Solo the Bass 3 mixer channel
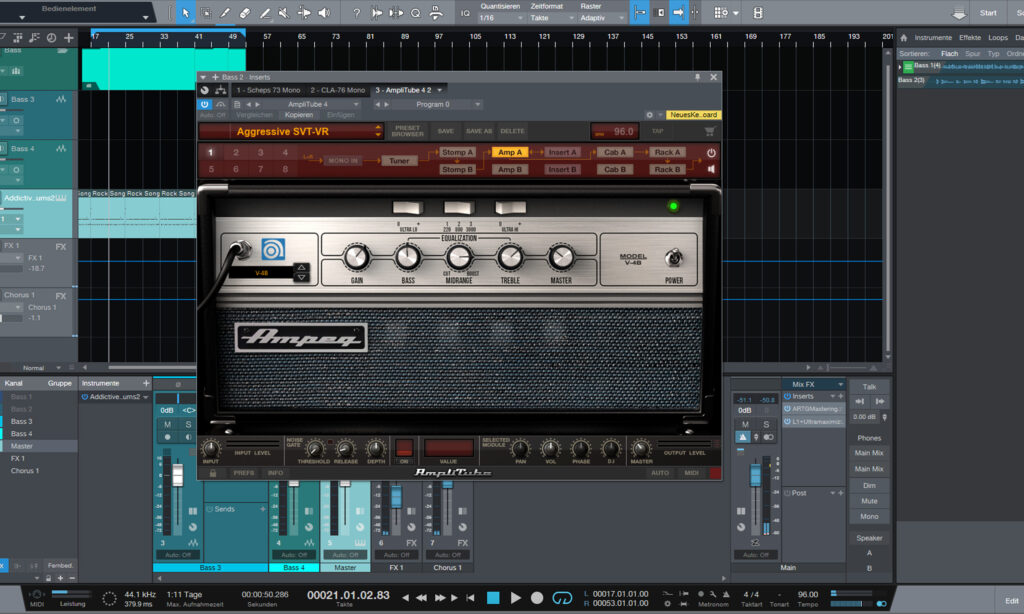 (188, 425)
